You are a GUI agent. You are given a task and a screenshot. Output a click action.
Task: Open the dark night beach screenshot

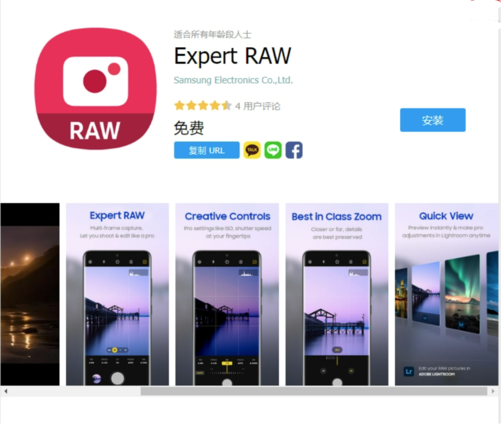tap(30, 294)
